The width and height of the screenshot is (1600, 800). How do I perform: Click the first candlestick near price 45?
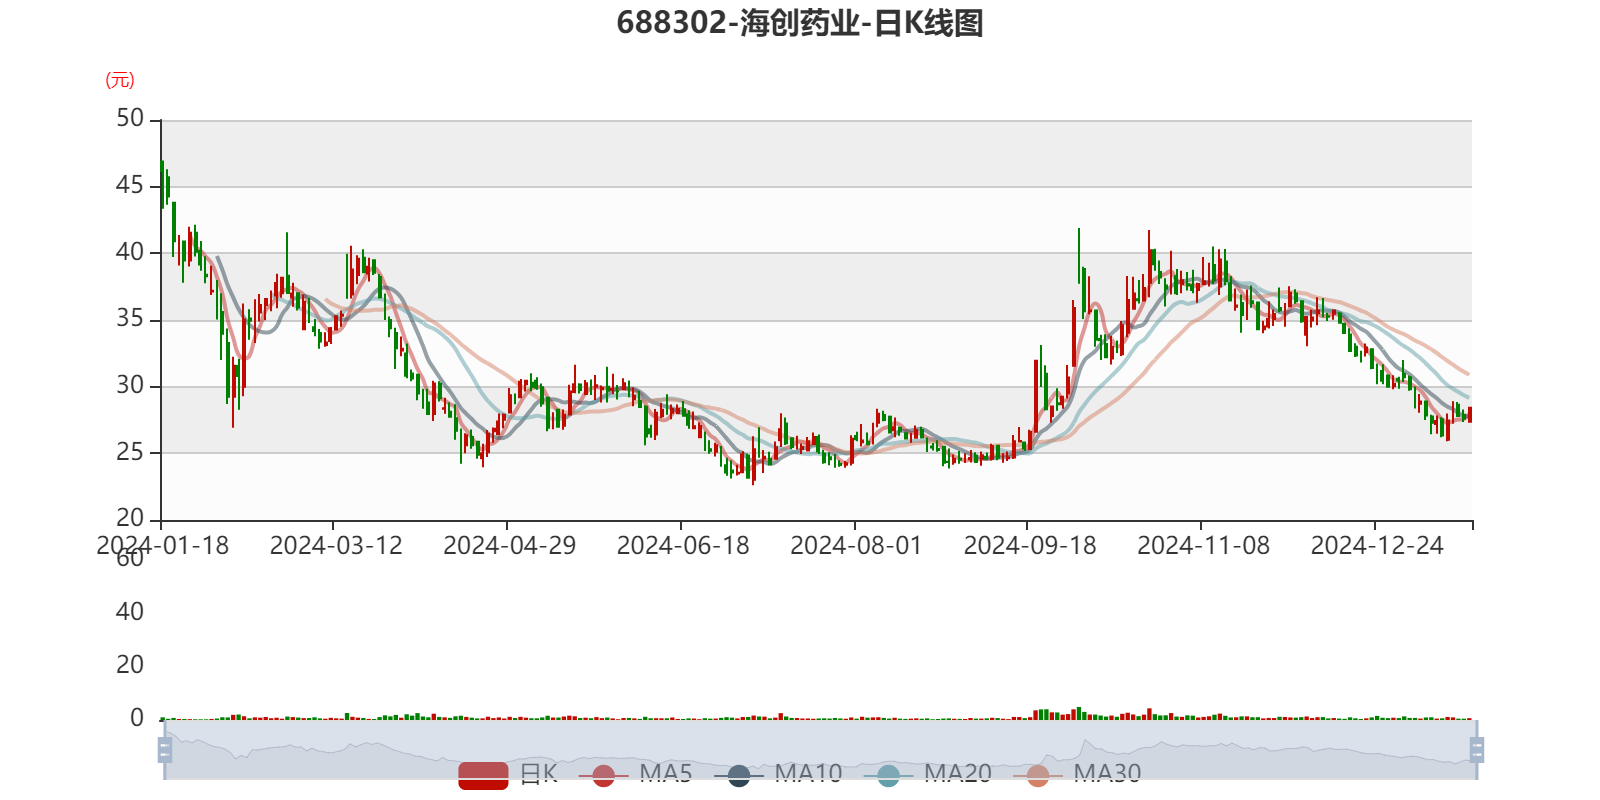(162, 185)
